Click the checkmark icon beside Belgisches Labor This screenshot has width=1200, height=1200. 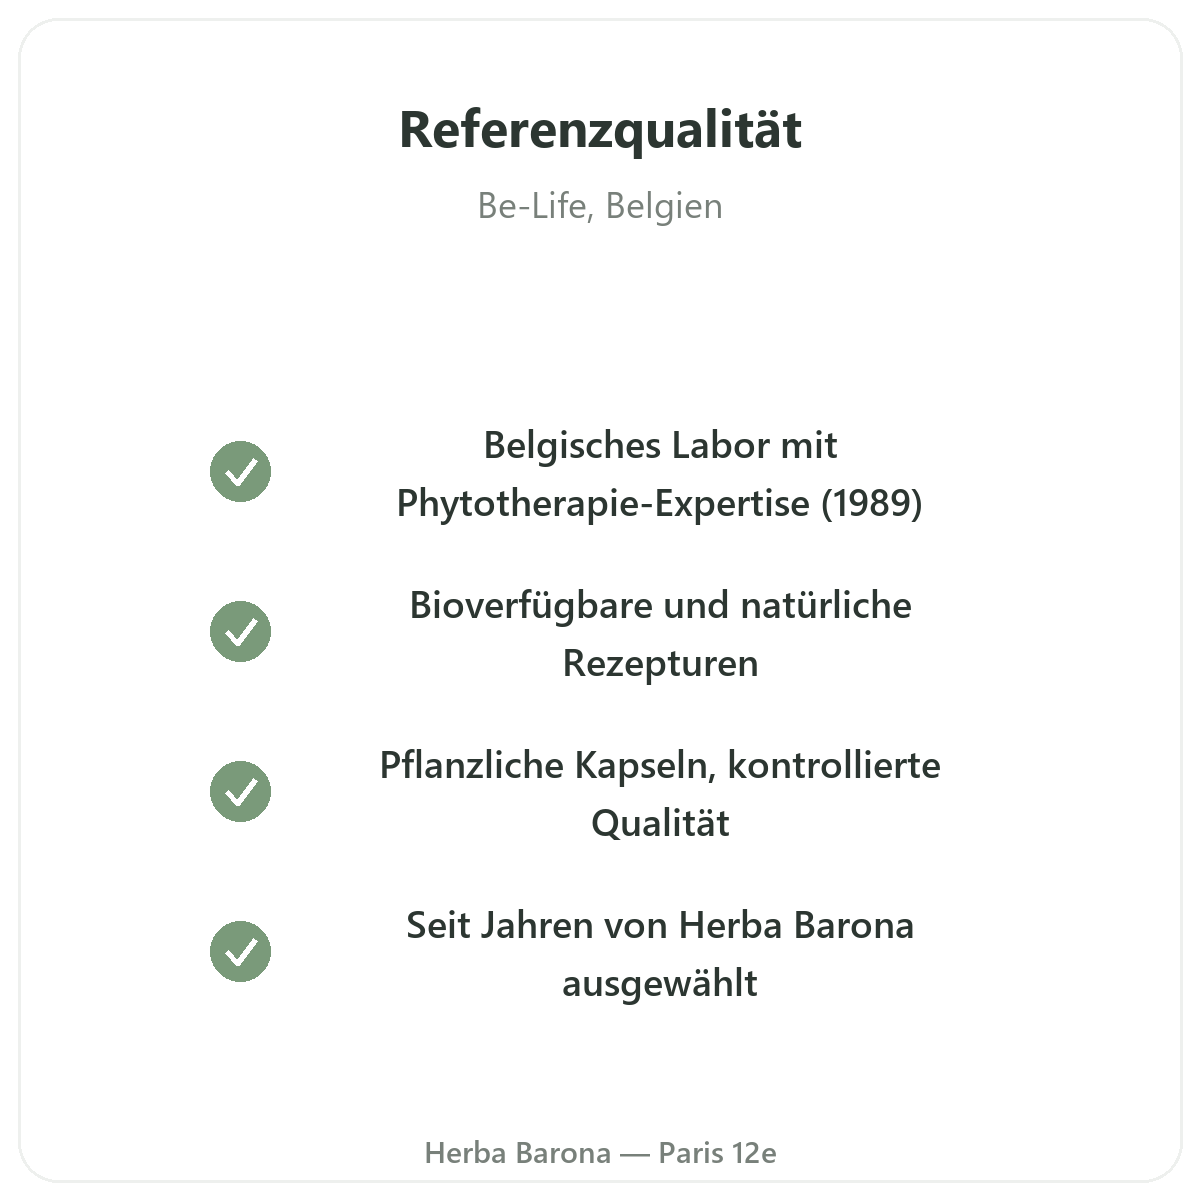coord(240,471)
